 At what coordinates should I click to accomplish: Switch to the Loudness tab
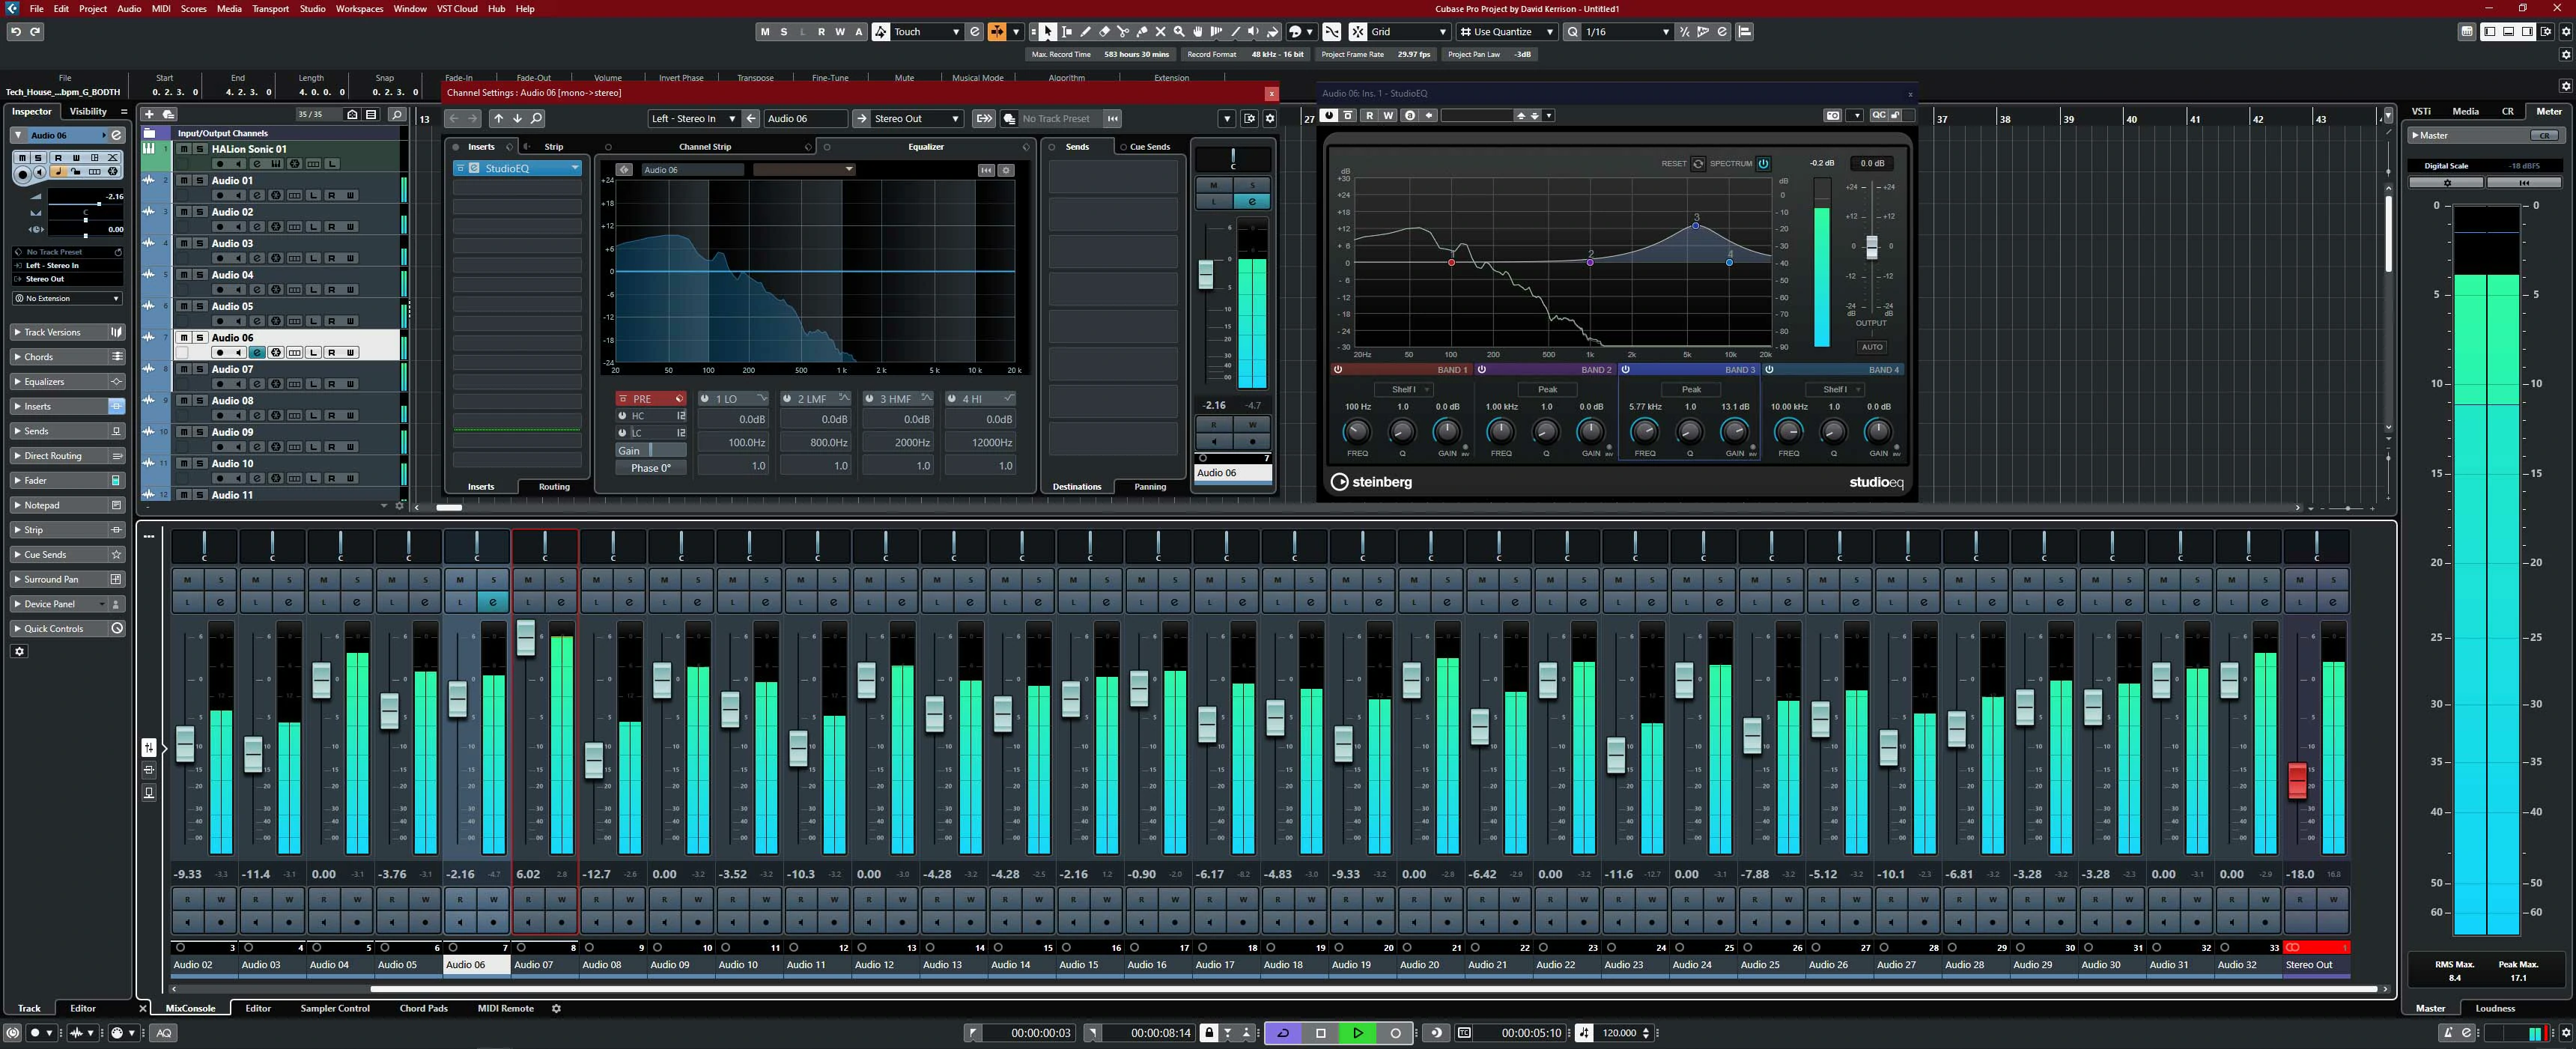click(x=2495, y=1008)
